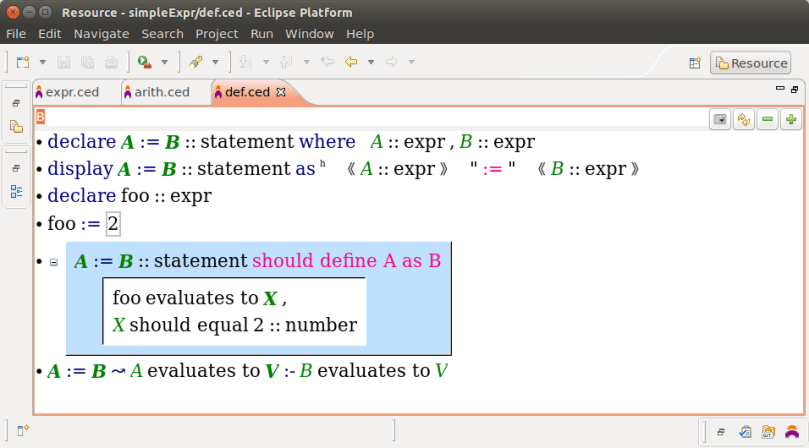Open the Project Explorer fast view icon

tap(16, 127)
